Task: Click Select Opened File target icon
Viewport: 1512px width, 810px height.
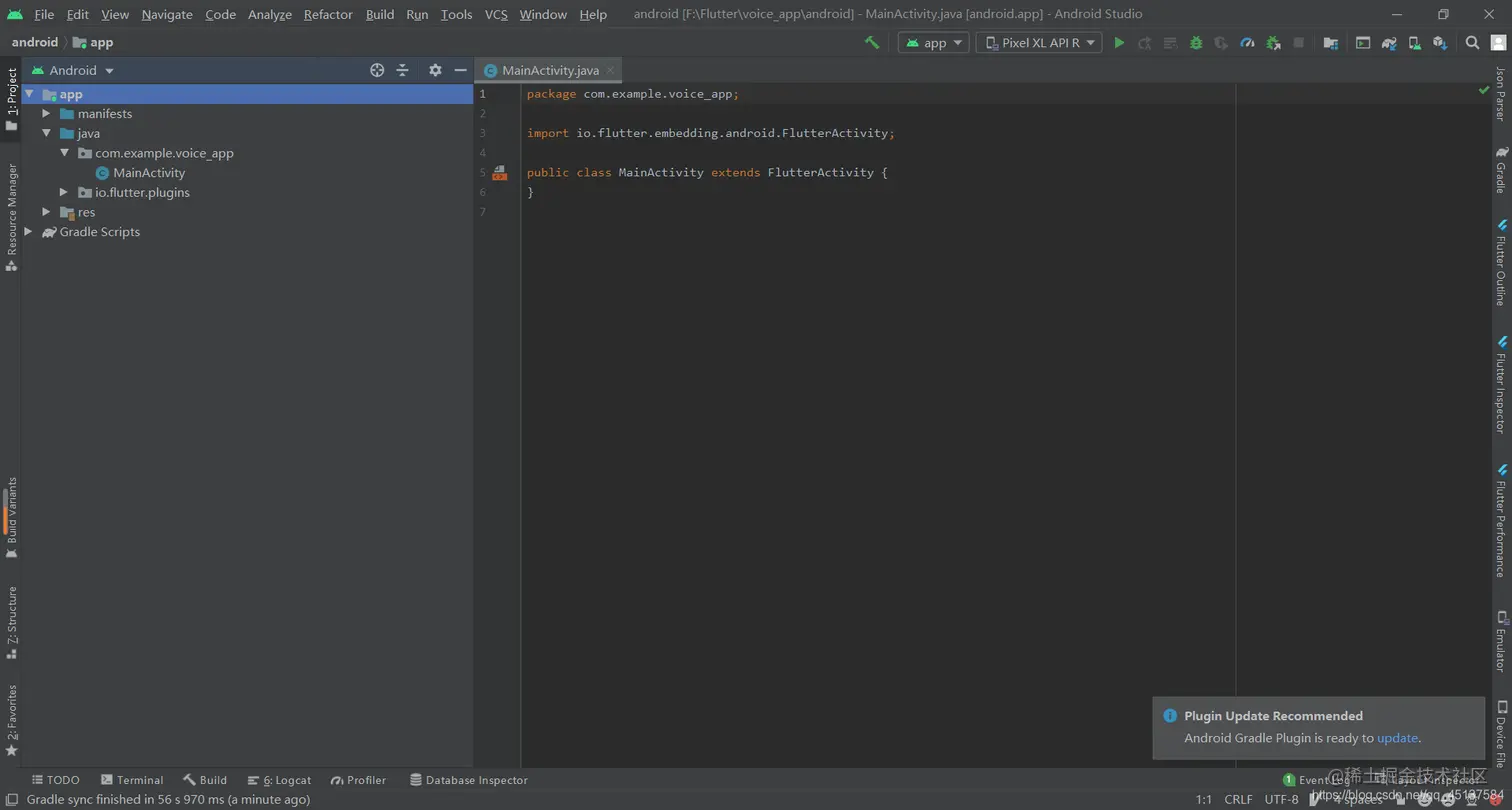Action: pos(377,70)
